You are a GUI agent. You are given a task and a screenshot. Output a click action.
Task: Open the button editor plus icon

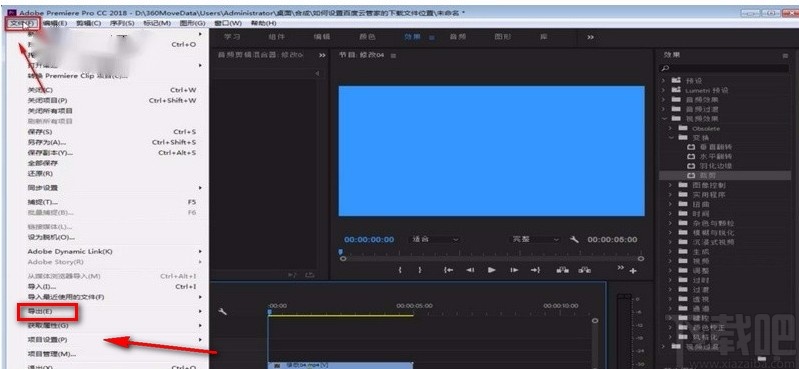tap(633, 271)
